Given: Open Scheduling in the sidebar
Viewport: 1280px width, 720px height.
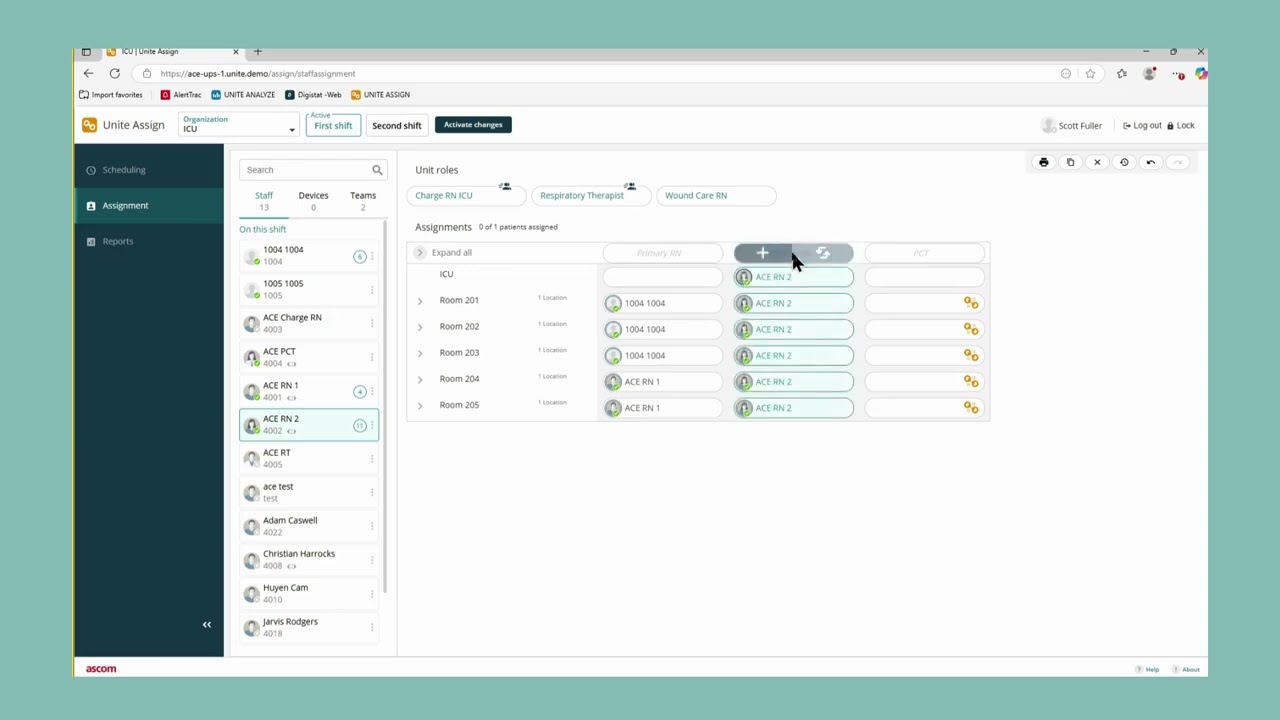Looking at the screenshot, I should coord(149,170).
